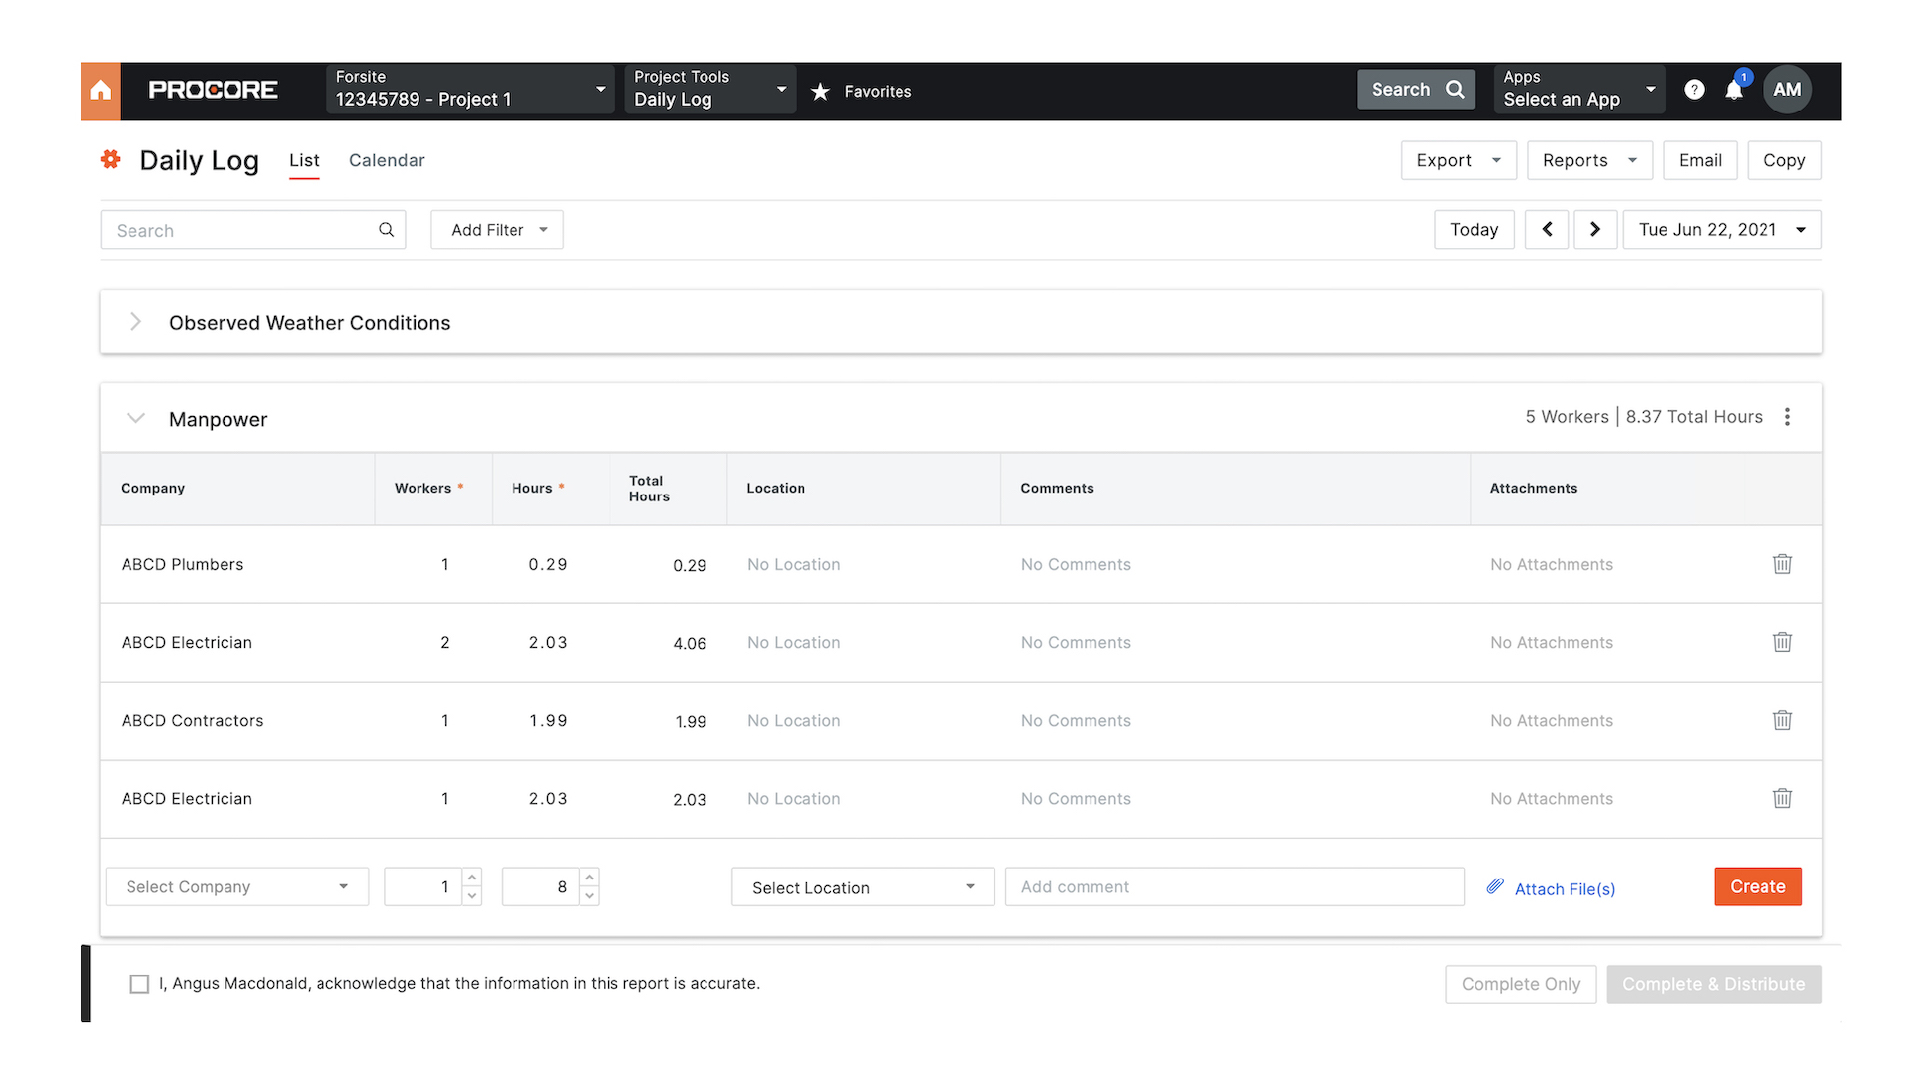Open the help question mark icon
This screenshot has width=1920, height=1080.
tap(1694, 90)
